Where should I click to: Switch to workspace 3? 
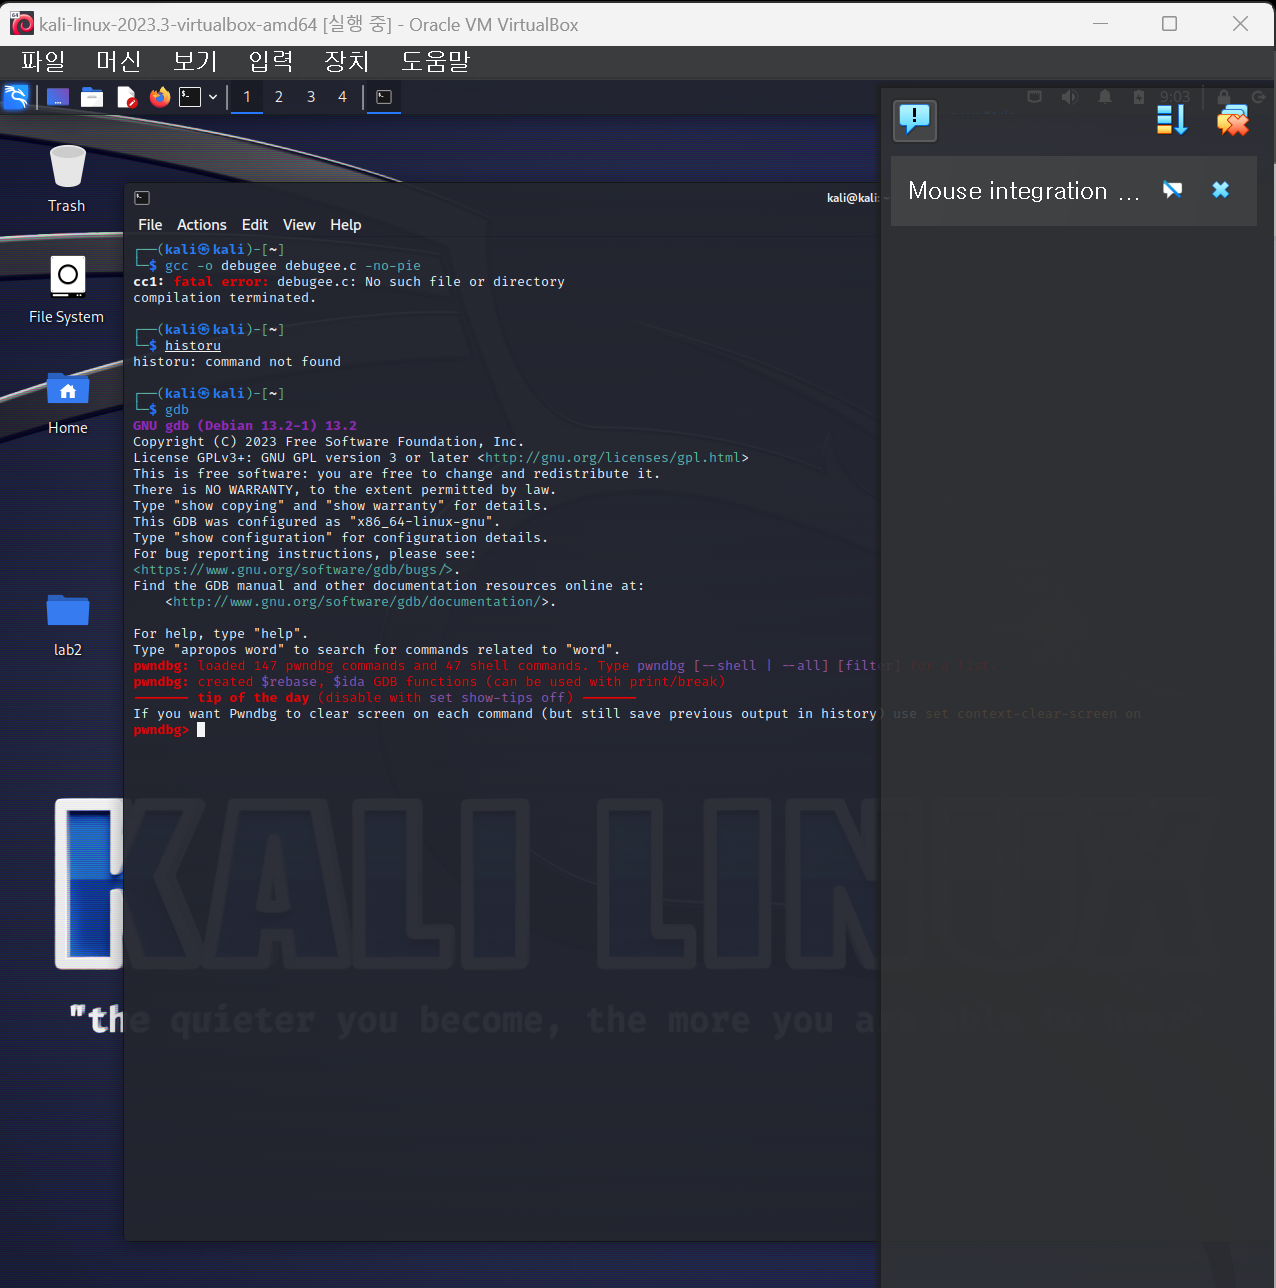(311, 97)
